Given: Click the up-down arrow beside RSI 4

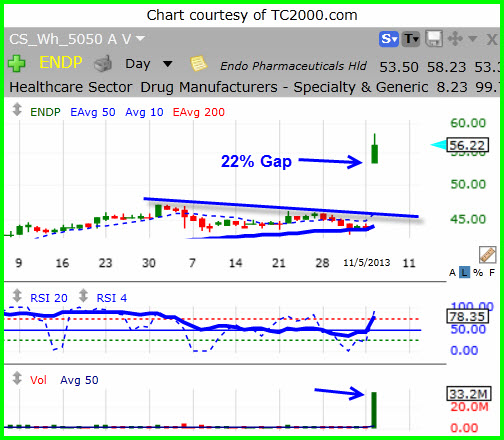Looking at the screenshot, I should pos(83,295).
